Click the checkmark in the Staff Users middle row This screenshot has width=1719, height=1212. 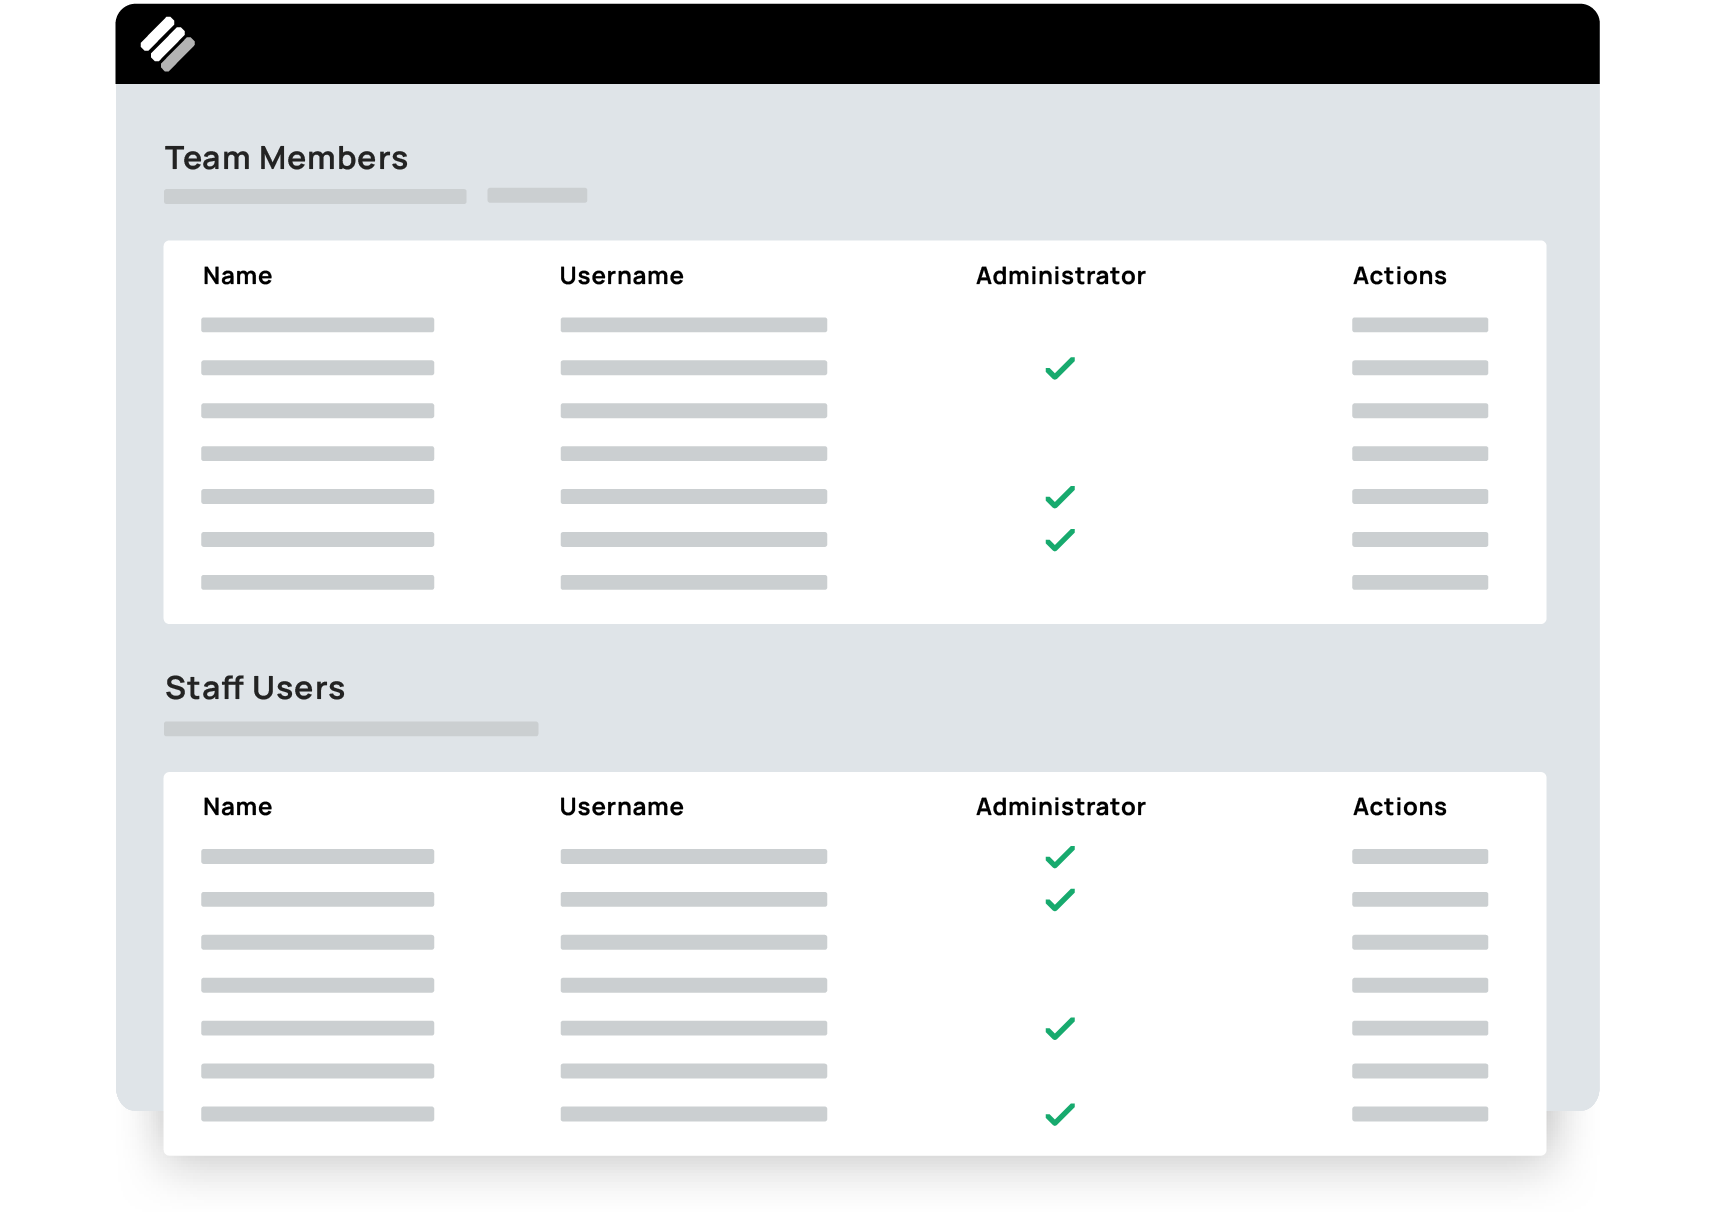[1059, 1026]
